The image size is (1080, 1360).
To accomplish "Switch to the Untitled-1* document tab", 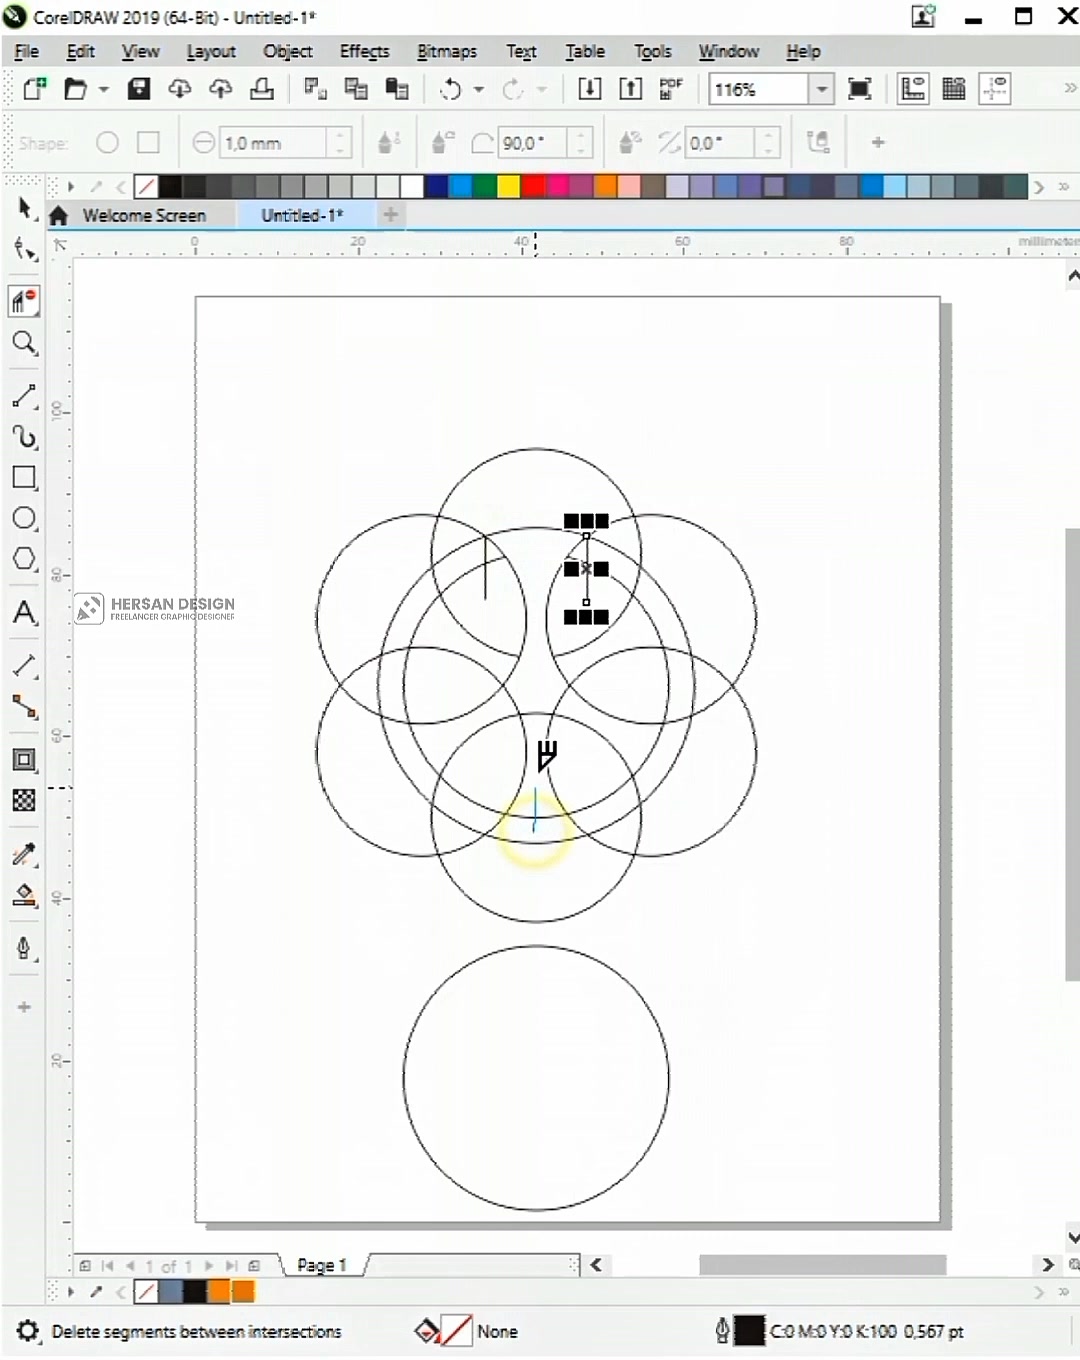I will (x=302, y=215).
